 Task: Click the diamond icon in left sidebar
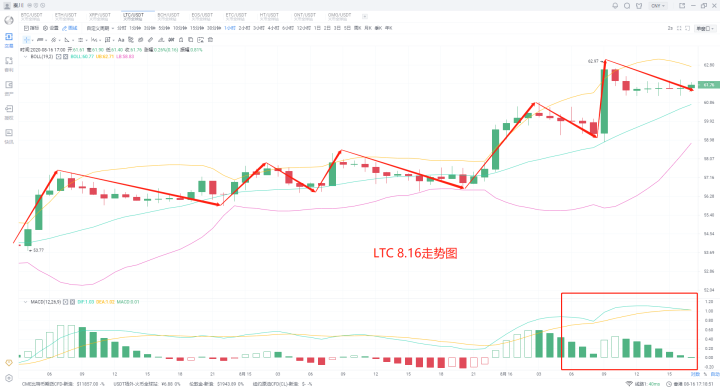pyautogui.click(x=9, y=363)
